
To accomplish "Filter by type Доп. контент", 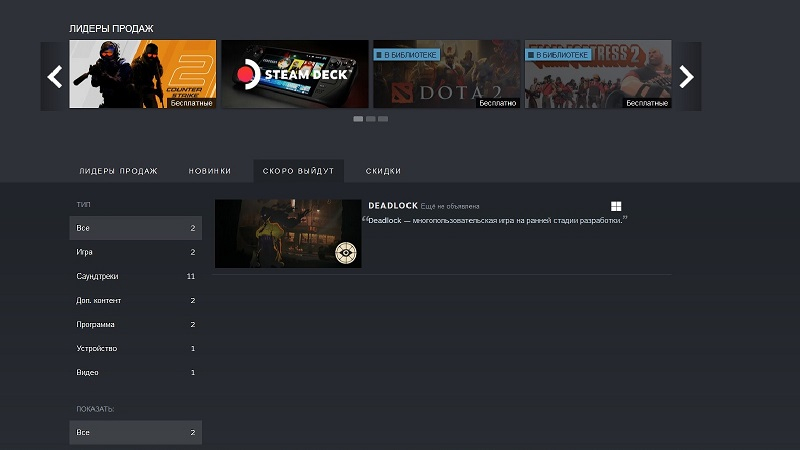I will [x=135, y=300].
